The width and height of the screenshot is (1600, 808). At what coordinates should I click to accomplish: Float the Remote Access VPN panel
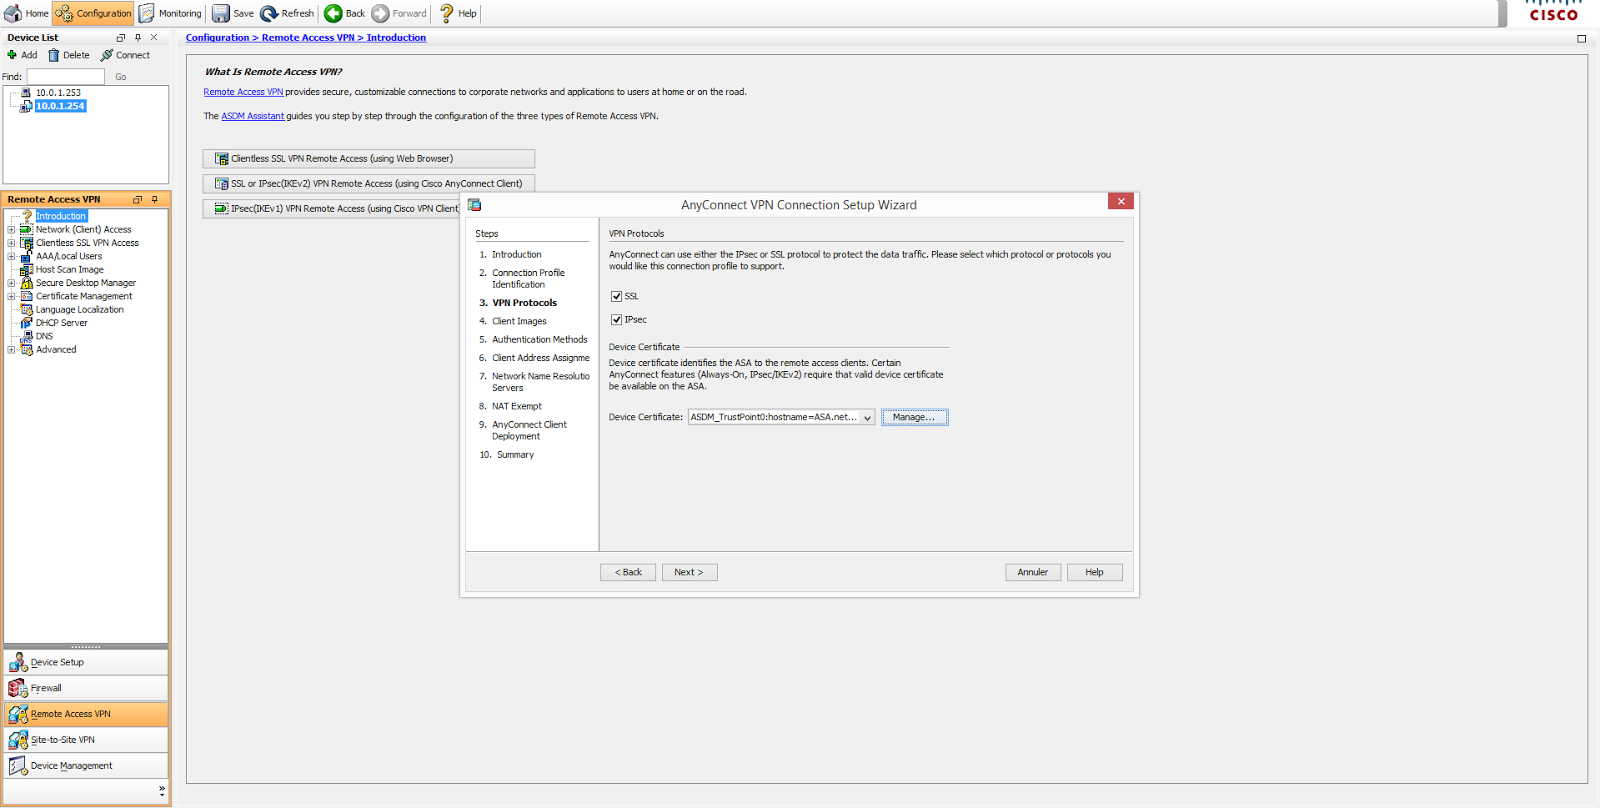(x=138, y=200)
